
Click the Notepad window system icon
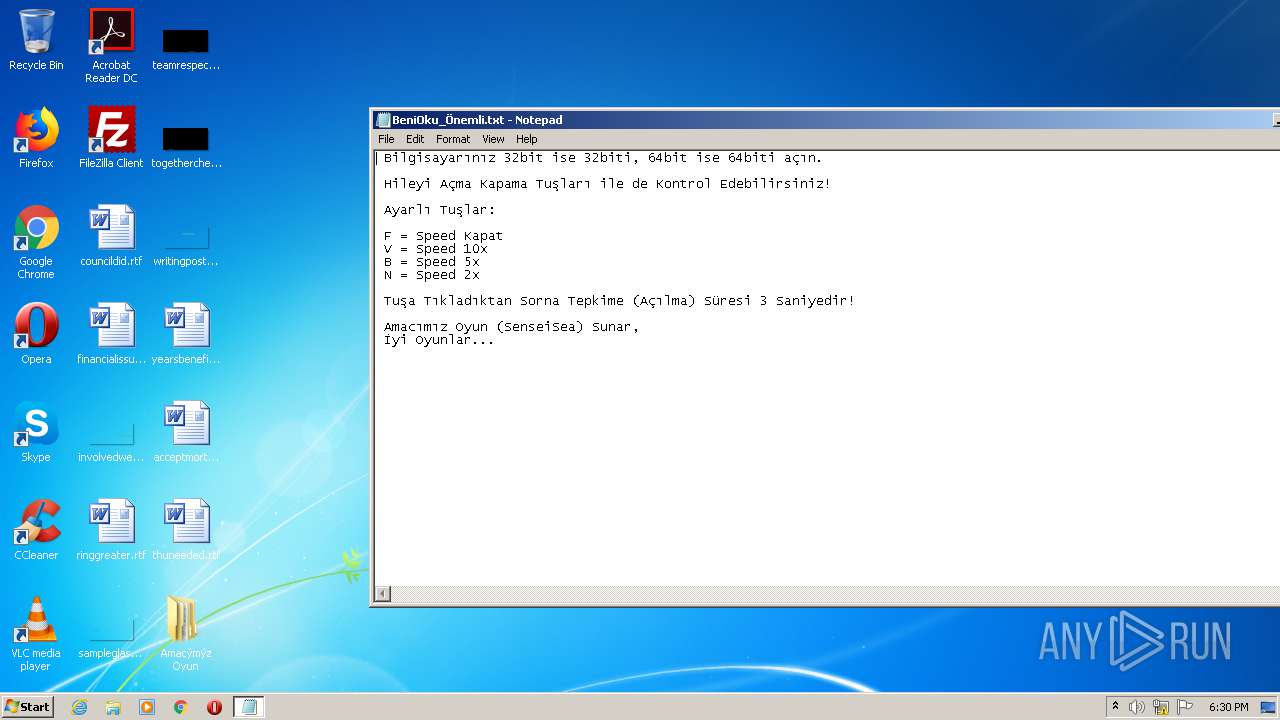click(x=383, y=120)
